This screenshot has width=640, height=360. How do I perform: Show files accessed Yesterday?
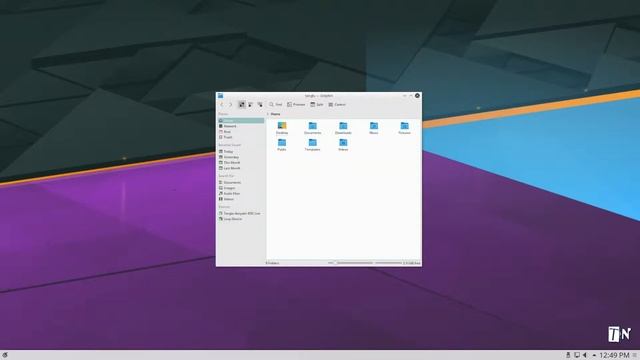[241, 157]
